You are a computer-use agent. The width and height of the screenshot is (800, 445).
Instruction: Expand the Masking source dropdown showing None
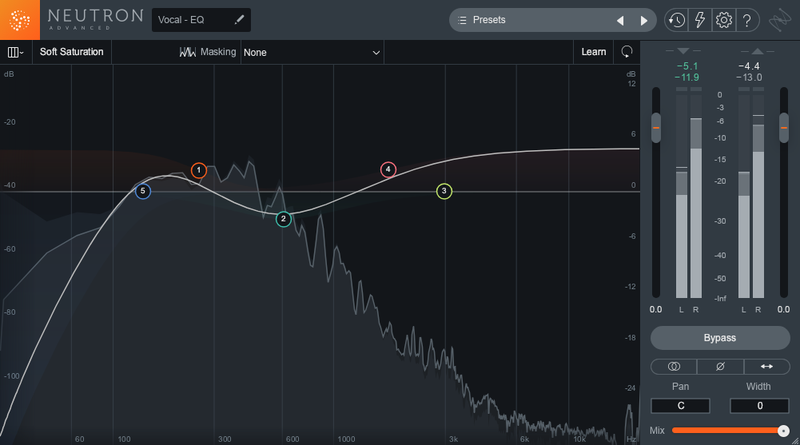point(312,51)
